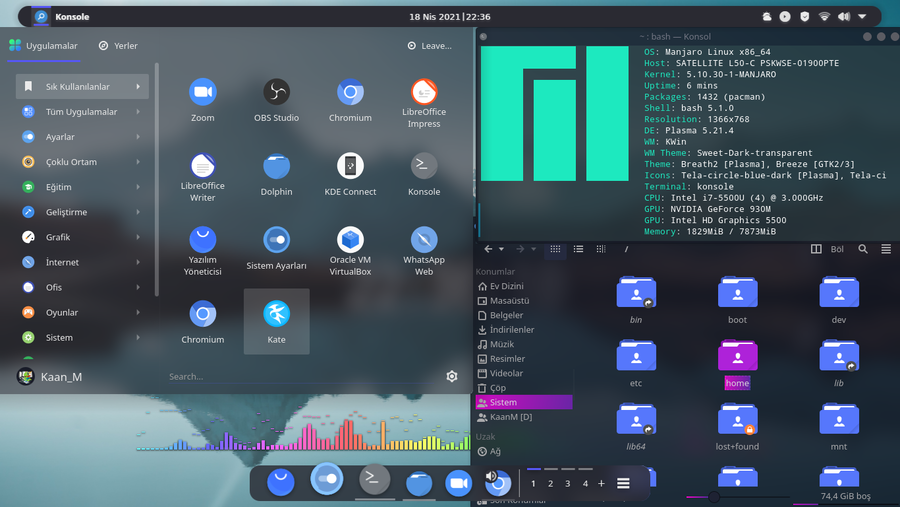Viewport: 900px width, 507px height.
Task: Click the Kate editor icon
Action: (x=276, y=314)
